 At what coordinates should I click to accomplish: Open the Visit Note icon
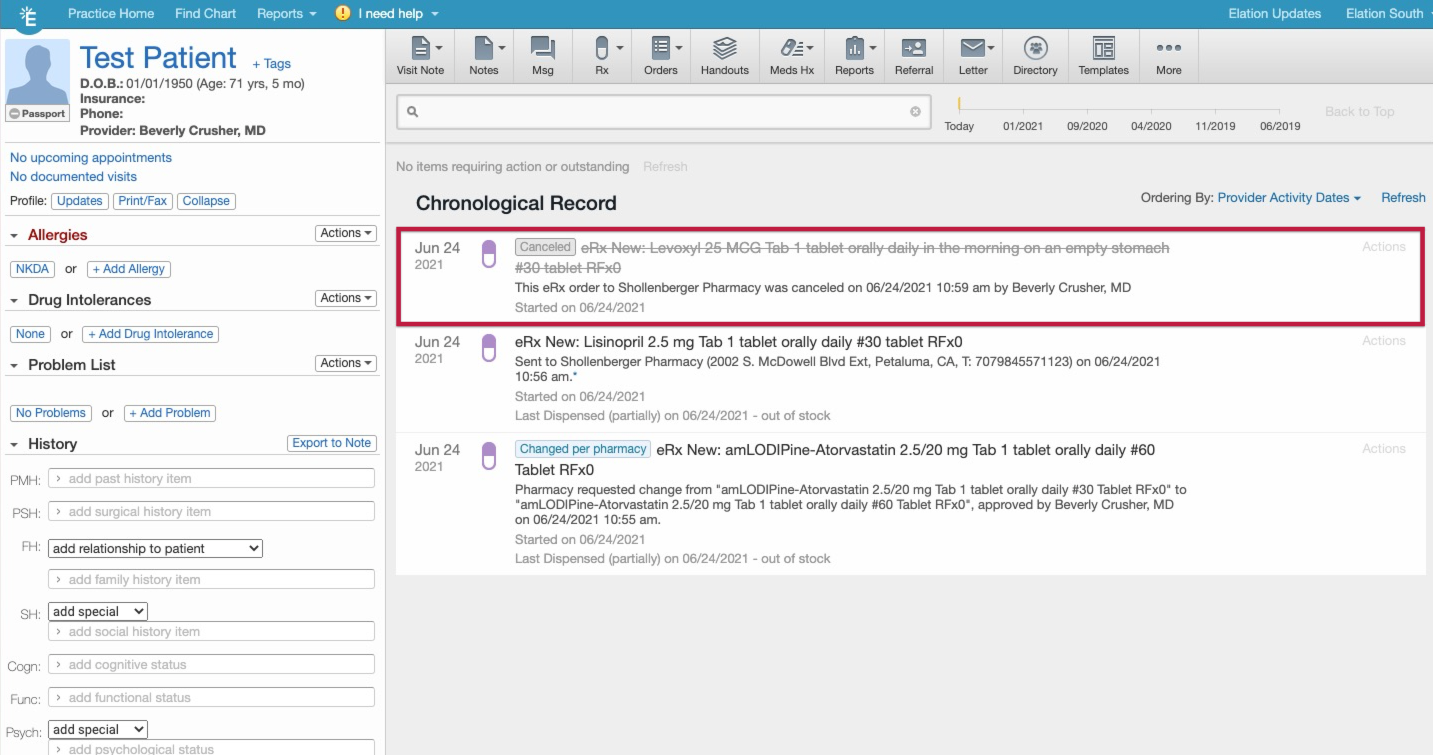(420, 48)
